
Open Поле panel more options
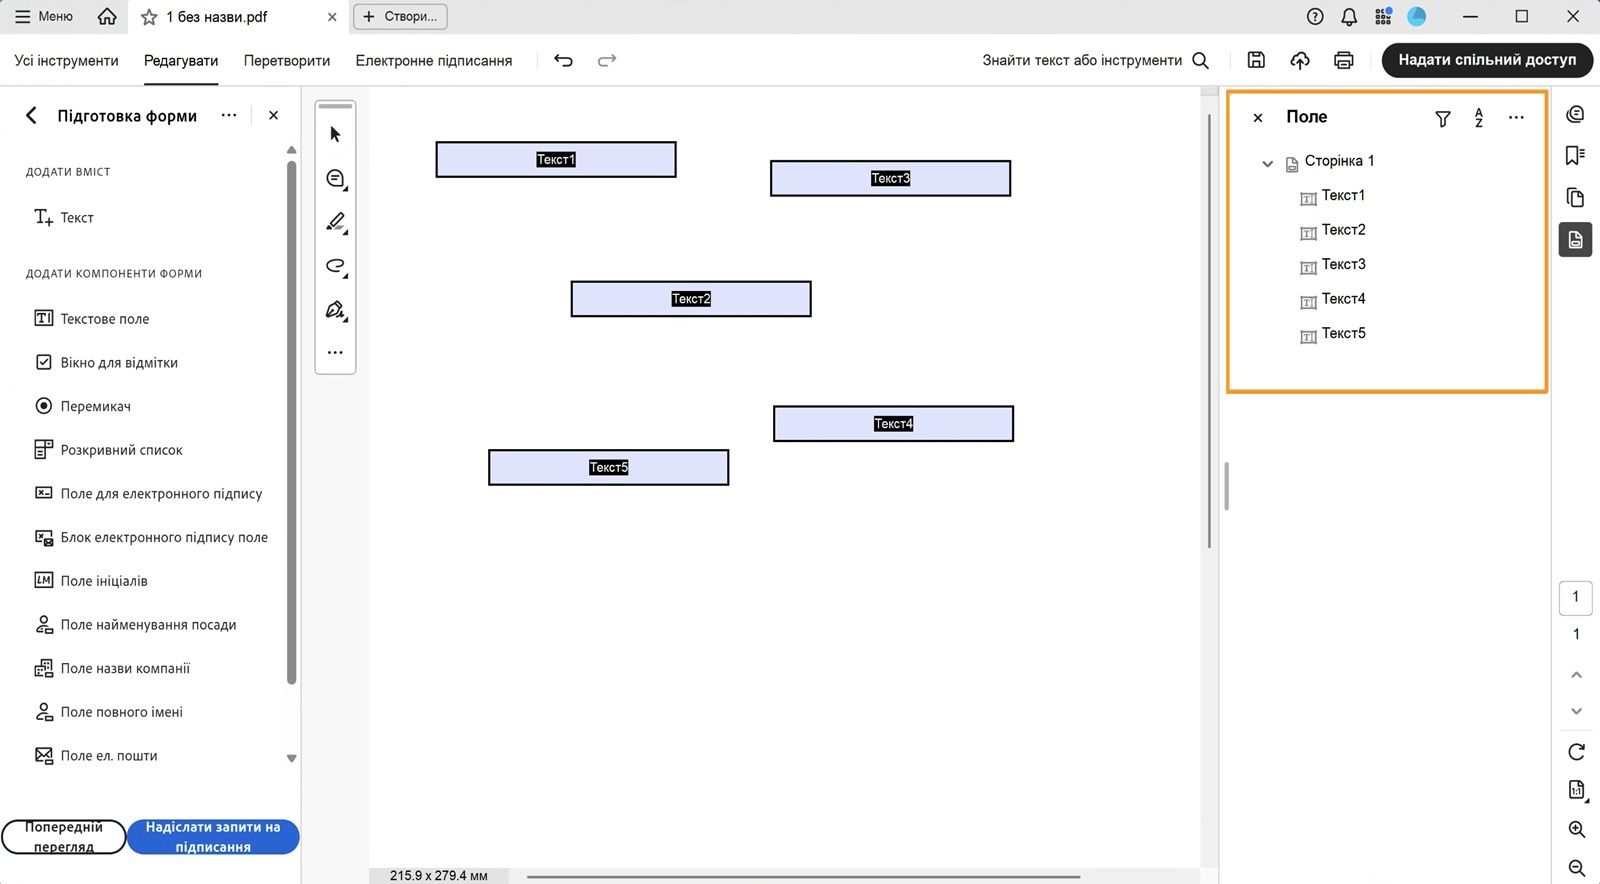pos(1516,117)
